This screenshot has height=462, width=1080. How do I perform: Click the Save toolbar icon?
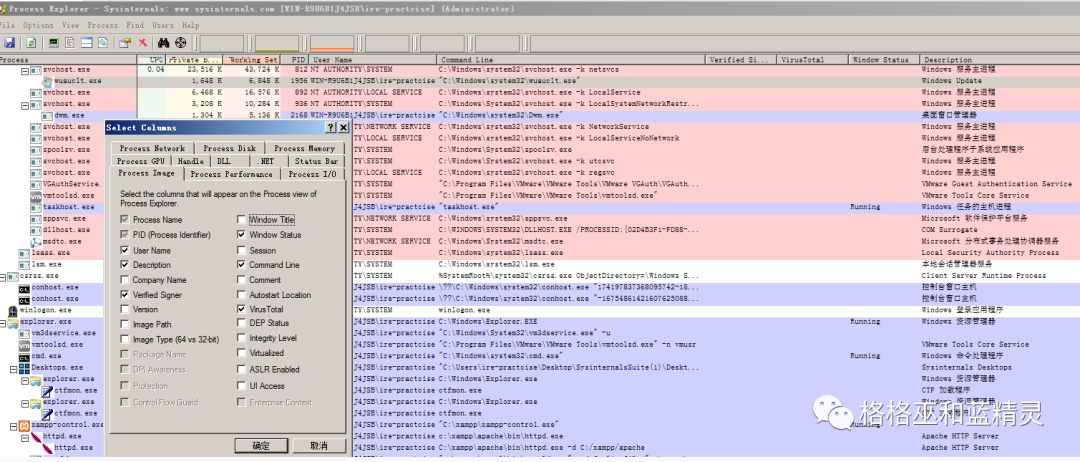point(10,43)
